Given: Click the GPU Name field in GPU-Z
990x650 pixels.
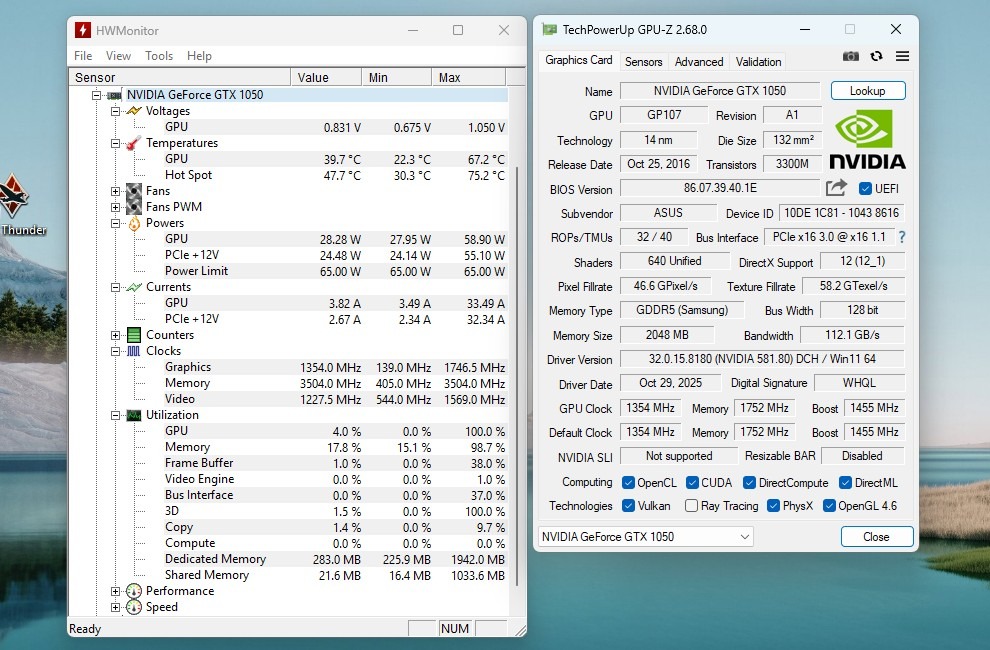Looking at the screenshot, I should click(720, 90).
